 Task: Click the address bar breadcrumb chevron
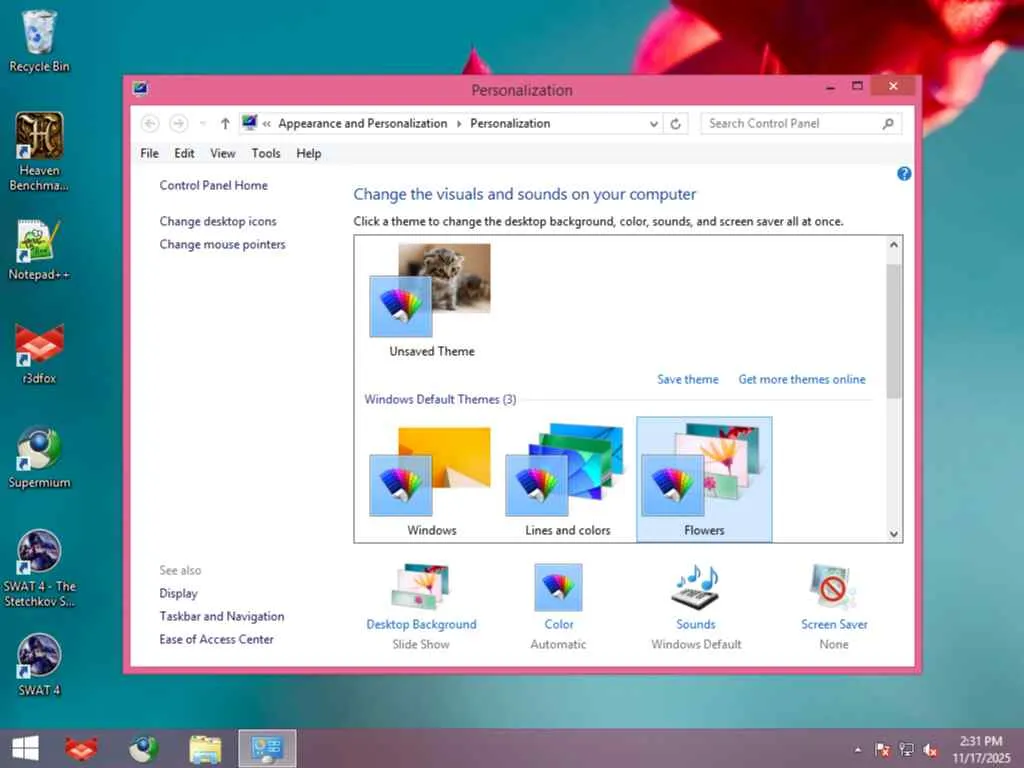tap(266, 123)
